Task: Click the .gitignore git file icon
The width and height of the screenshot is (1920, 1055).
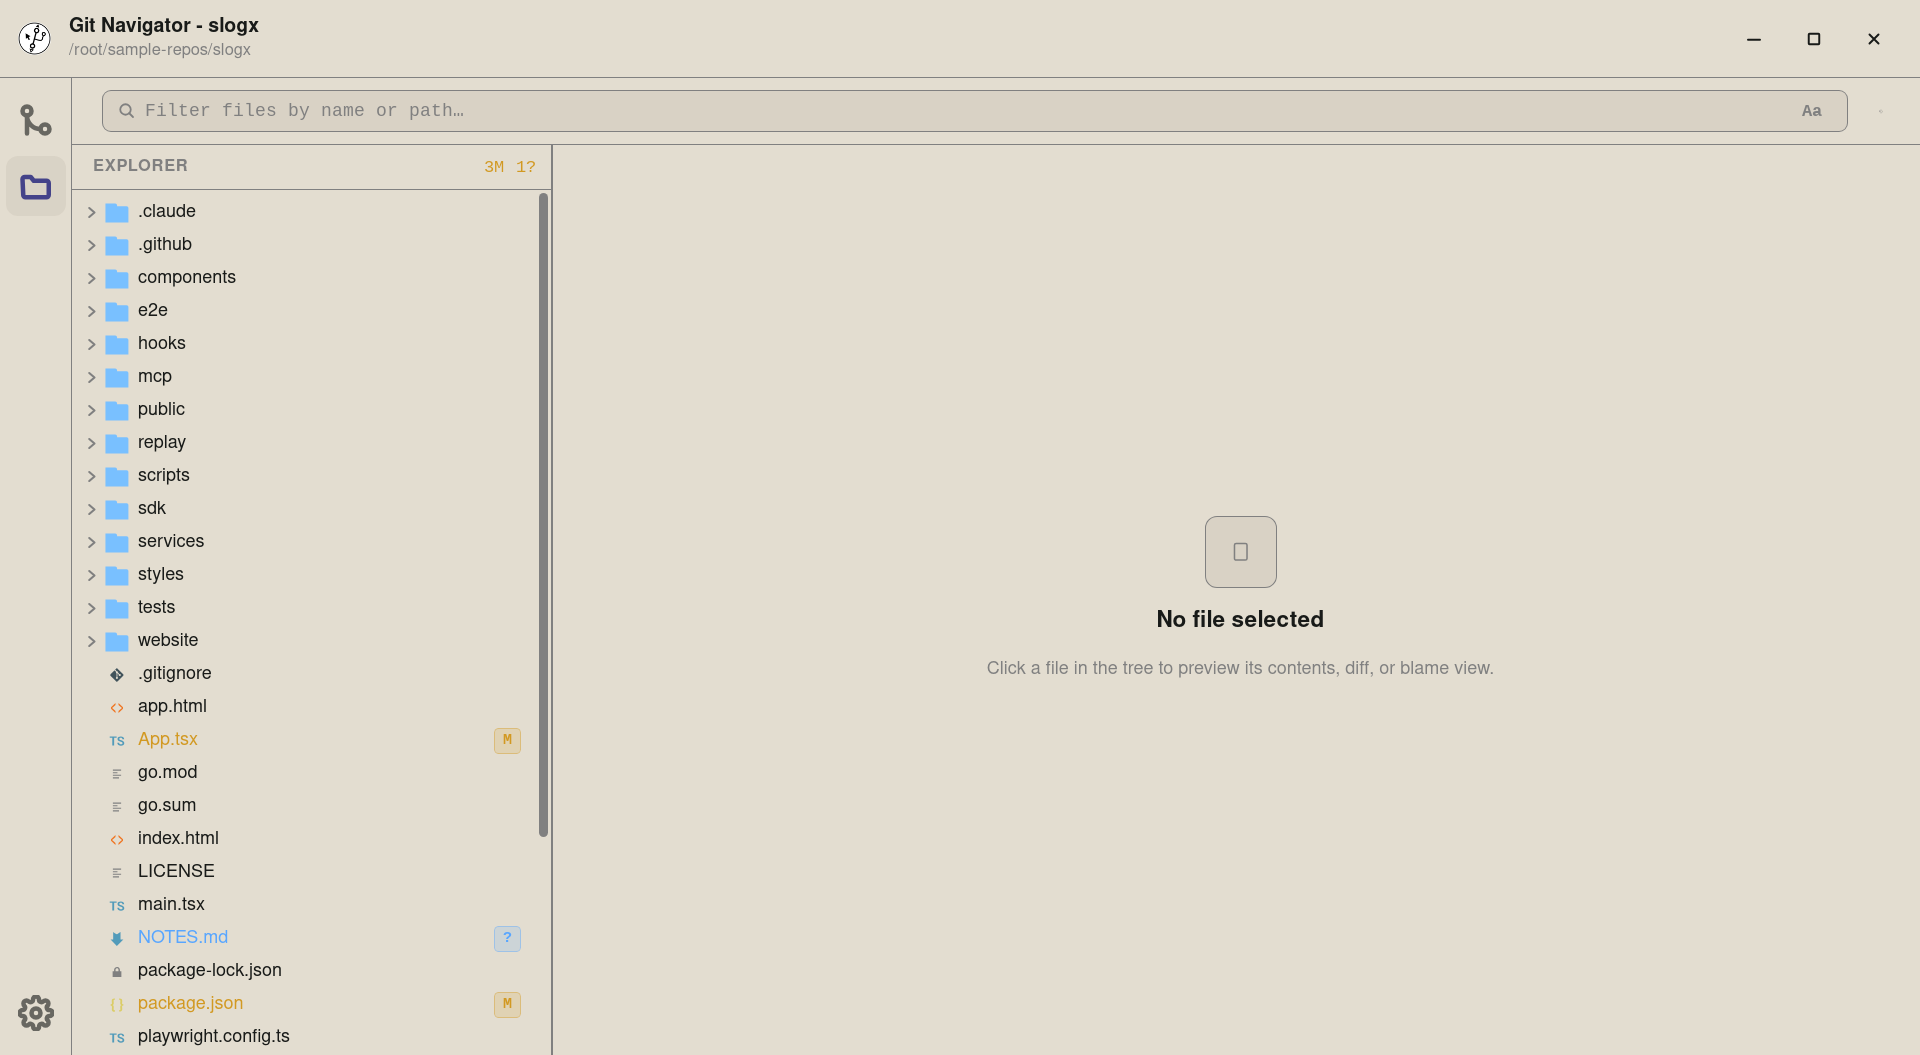Action: click(x=117, y=674)
